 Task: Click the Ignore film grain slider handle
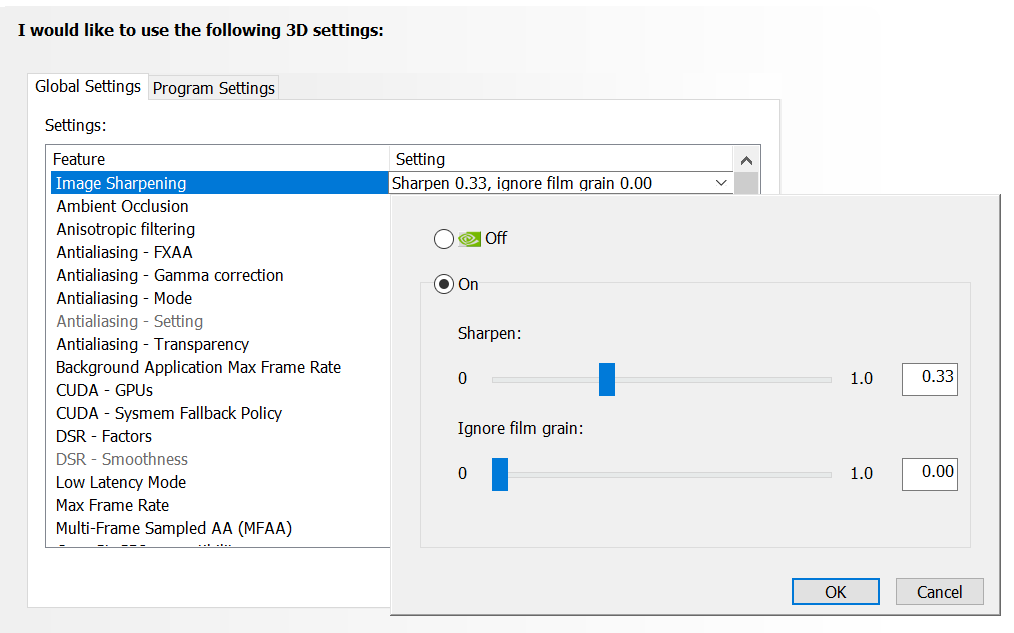(500, 475)
